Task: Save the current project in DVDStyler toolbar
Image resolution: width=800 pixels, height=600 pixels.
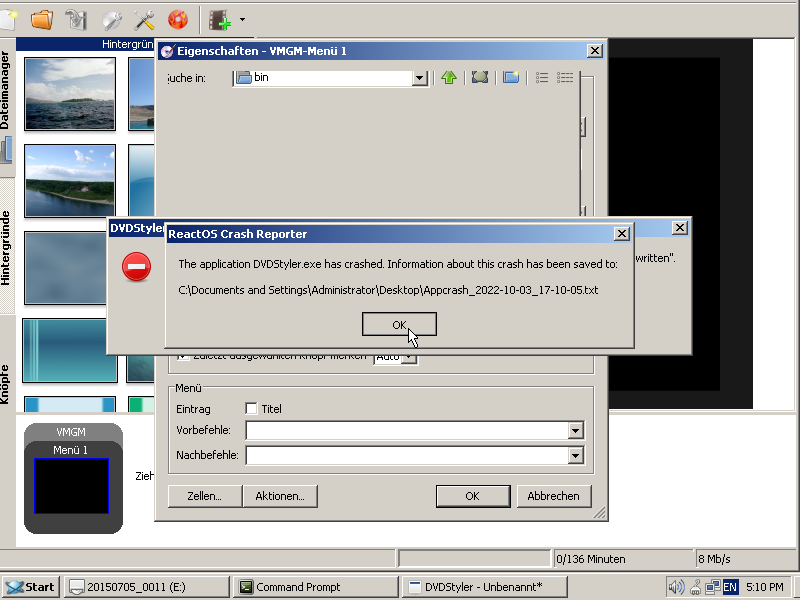Action: [77, 20]
